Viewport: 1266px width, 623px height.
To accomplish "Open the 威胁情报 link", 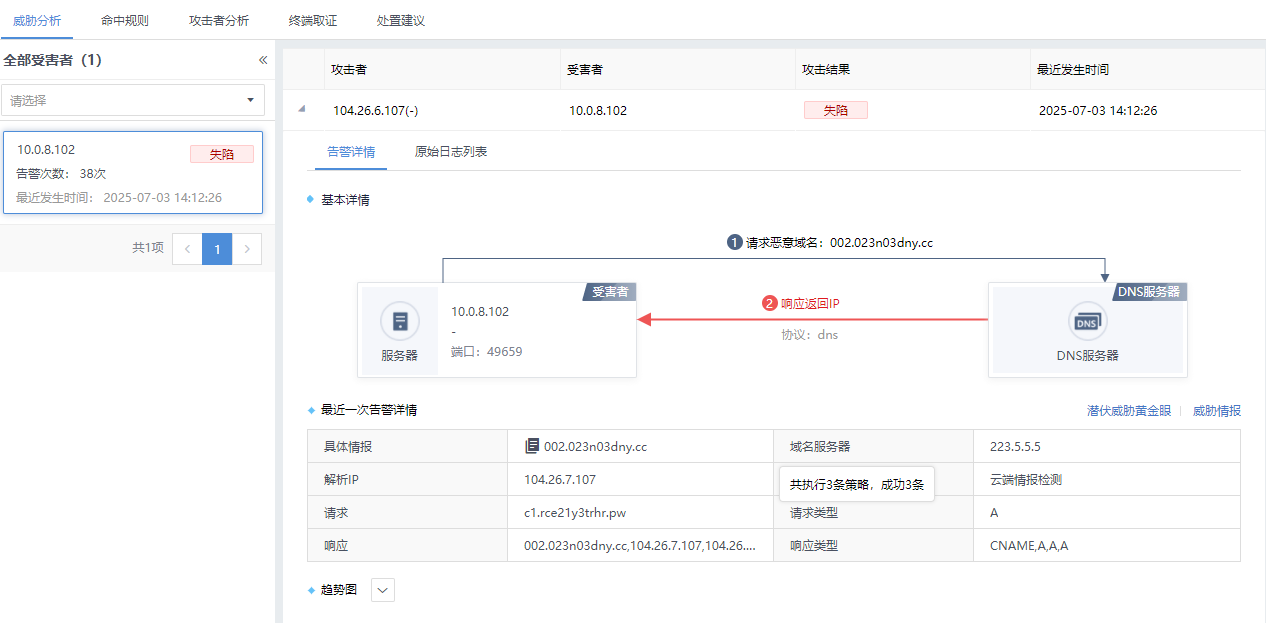I will pyautogui.click(x=1216, y=410).
